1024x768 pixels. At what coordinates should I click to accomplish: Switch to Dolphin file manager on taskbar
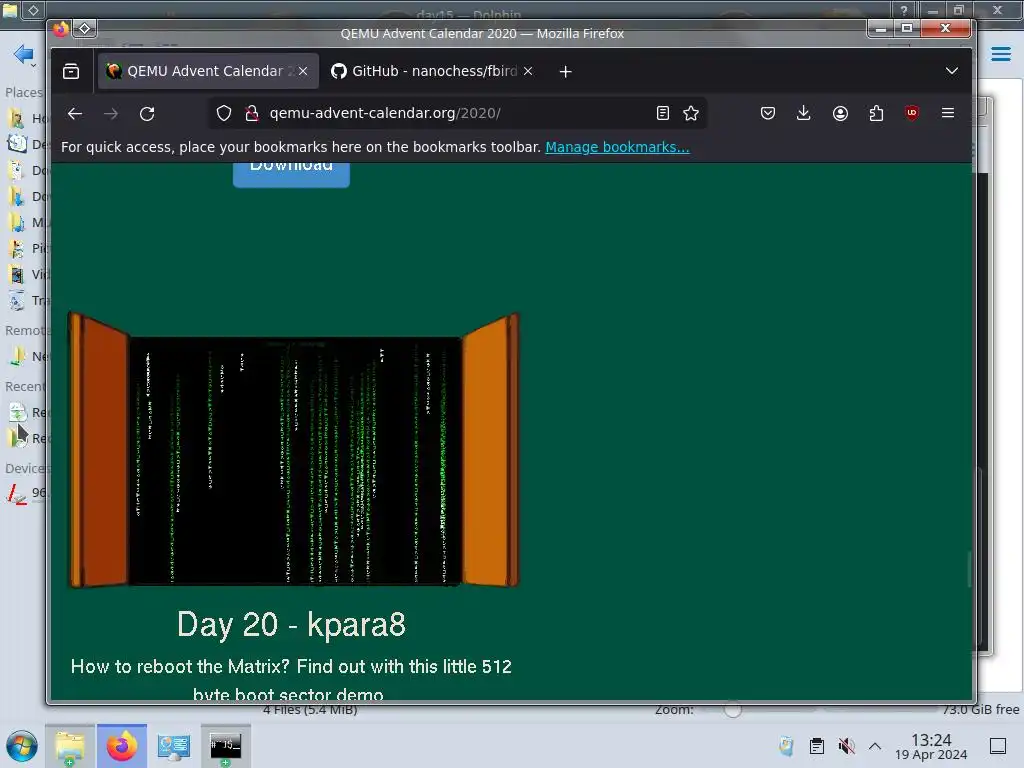(71, 746)
